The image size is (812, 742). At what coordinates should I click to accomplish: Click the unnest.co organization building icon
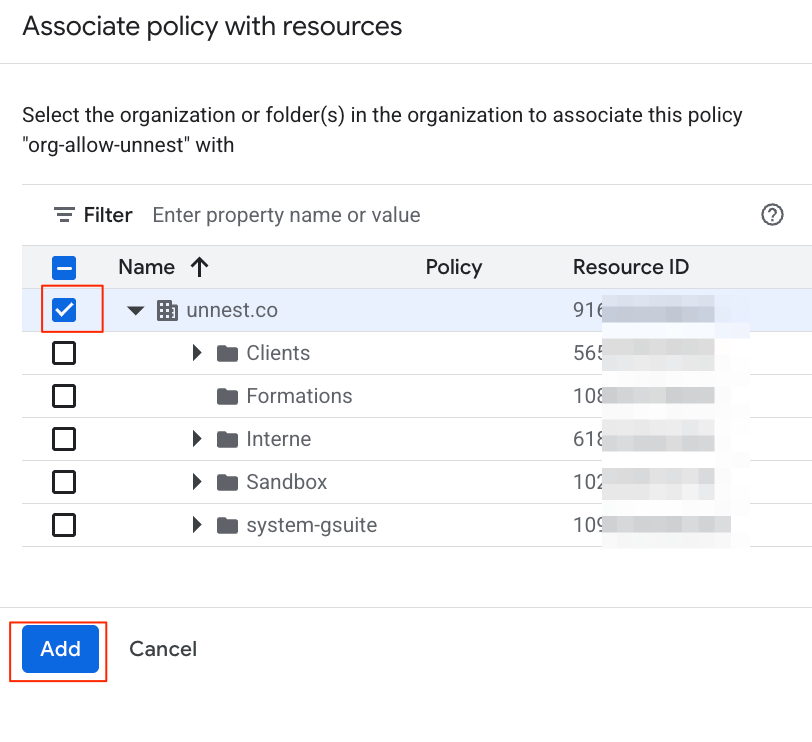(168, 311)
